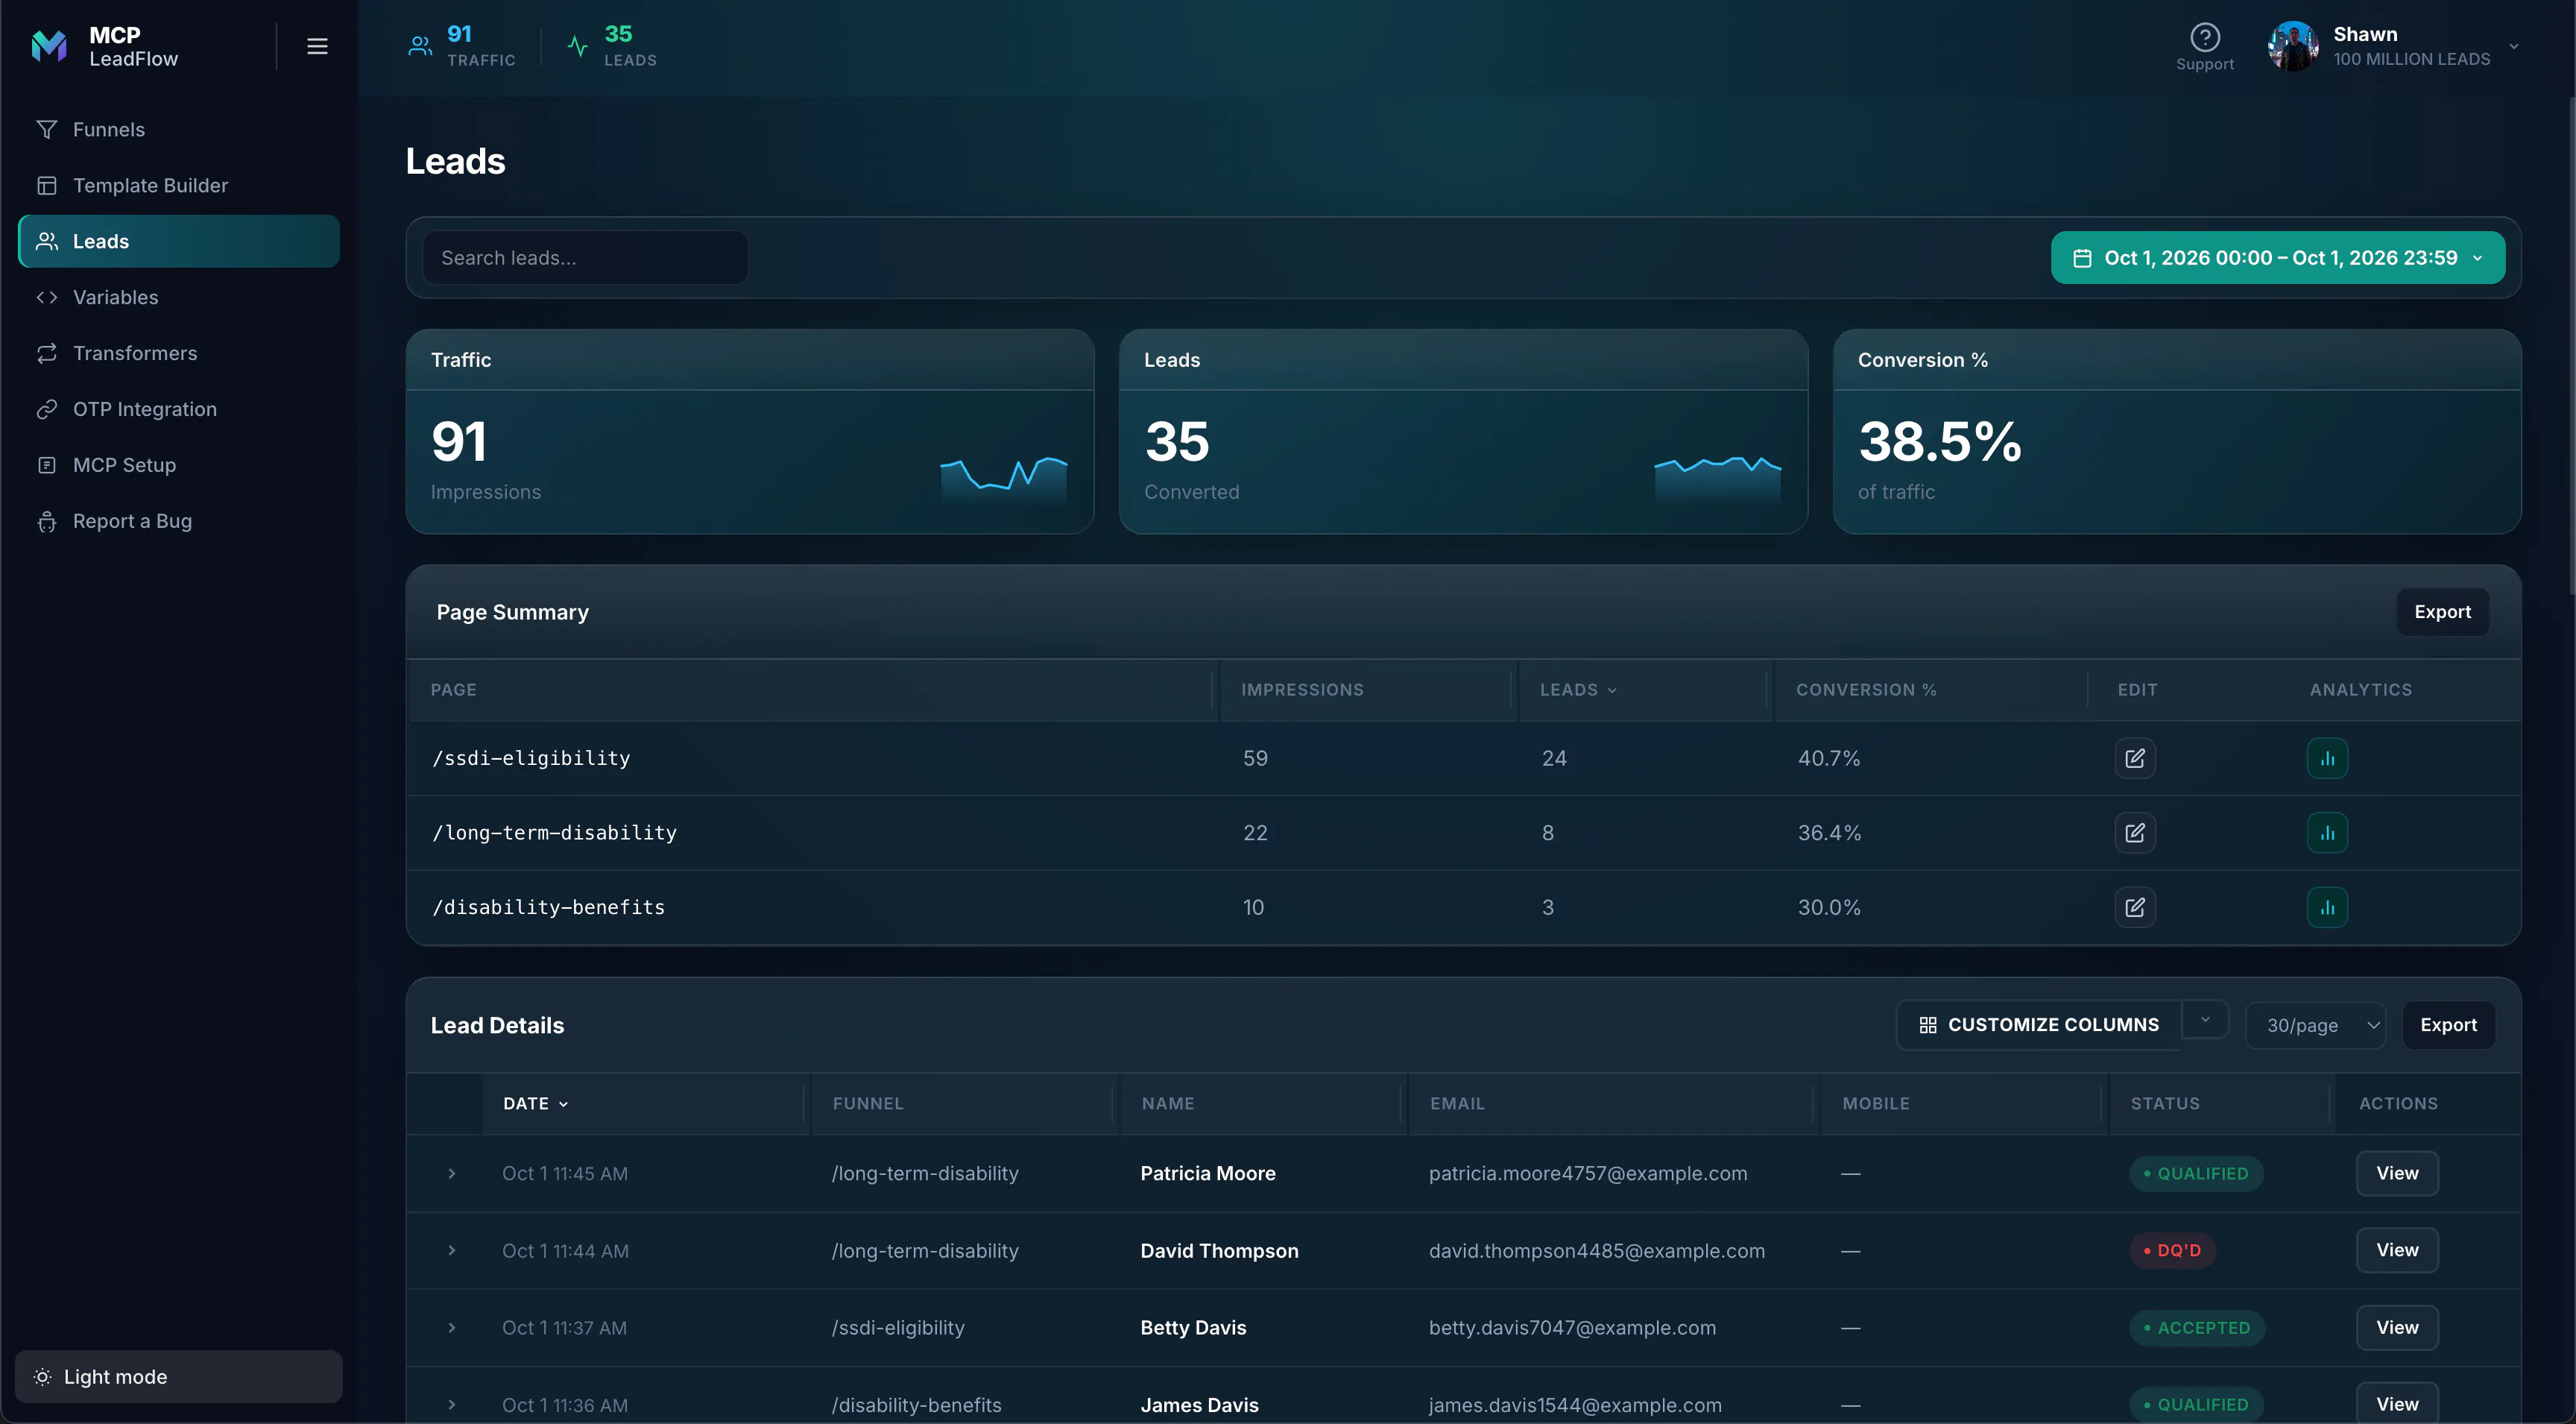Viewport: 2576px width, 1424px height.
Task: Click the Report a Bug icon
Action: coord(47,521)
